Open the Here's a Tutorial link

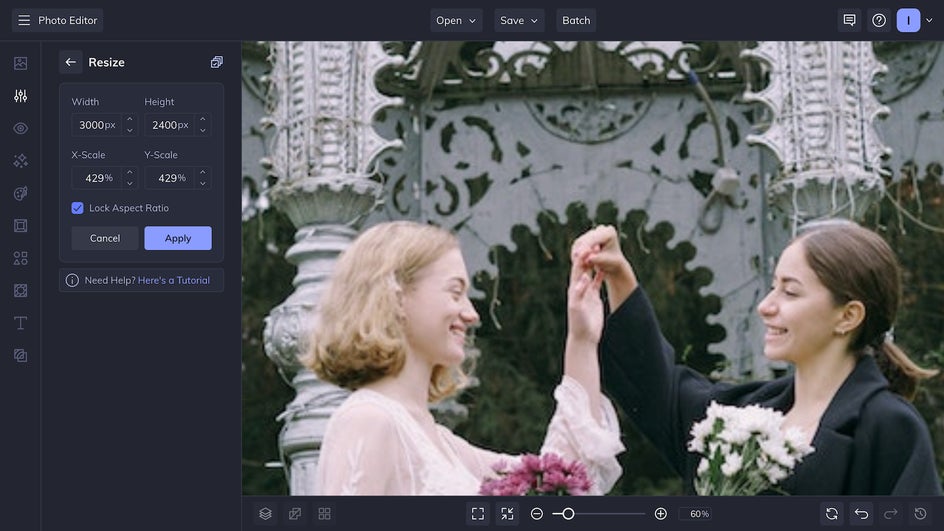point(174,281)
